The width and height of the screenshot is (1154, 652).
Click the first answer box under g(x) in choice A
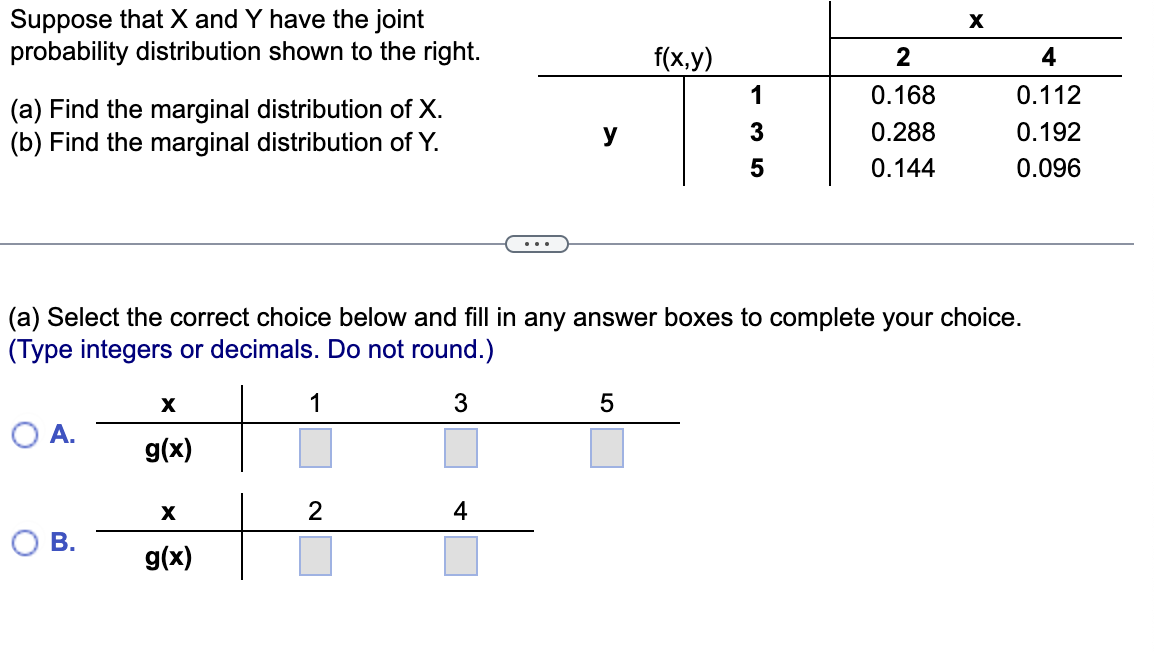(314, 447)
